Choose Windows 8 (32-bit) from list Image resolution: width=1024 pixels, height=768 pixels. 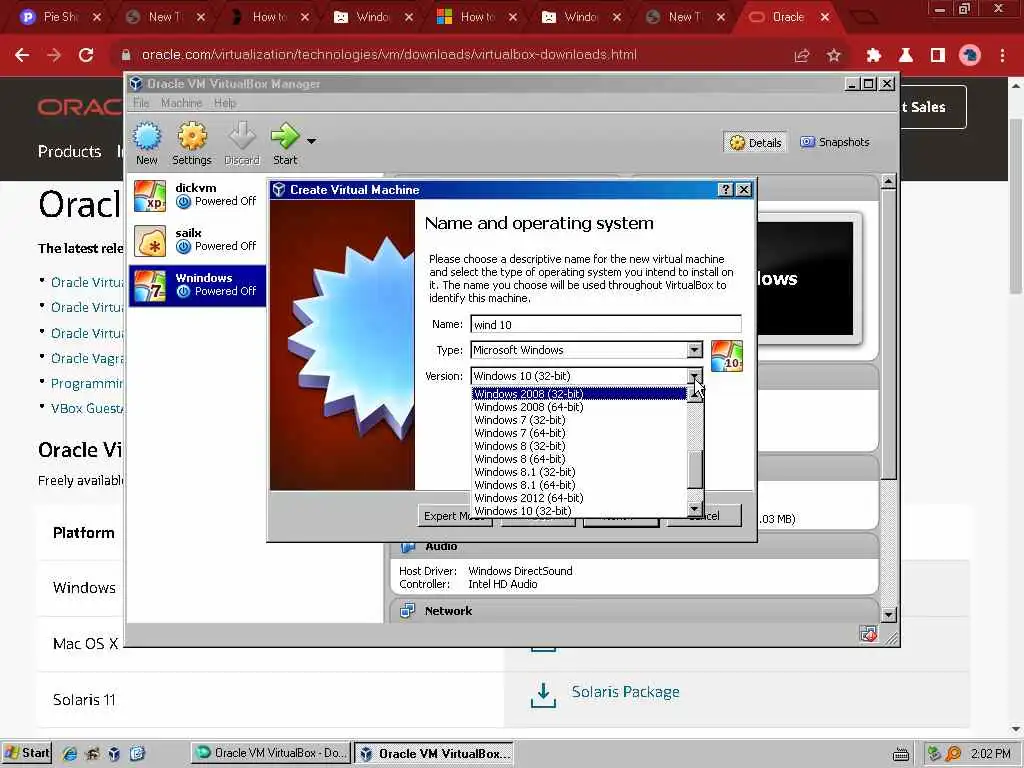click(x=579, y=446)
